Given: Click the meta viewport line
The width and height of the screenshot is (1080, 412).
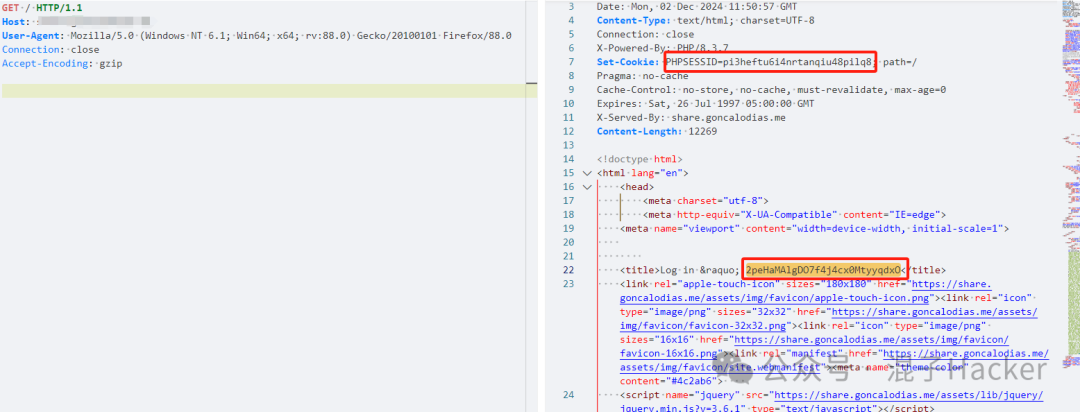Looking at the screenshot, I should coord(814,228).
